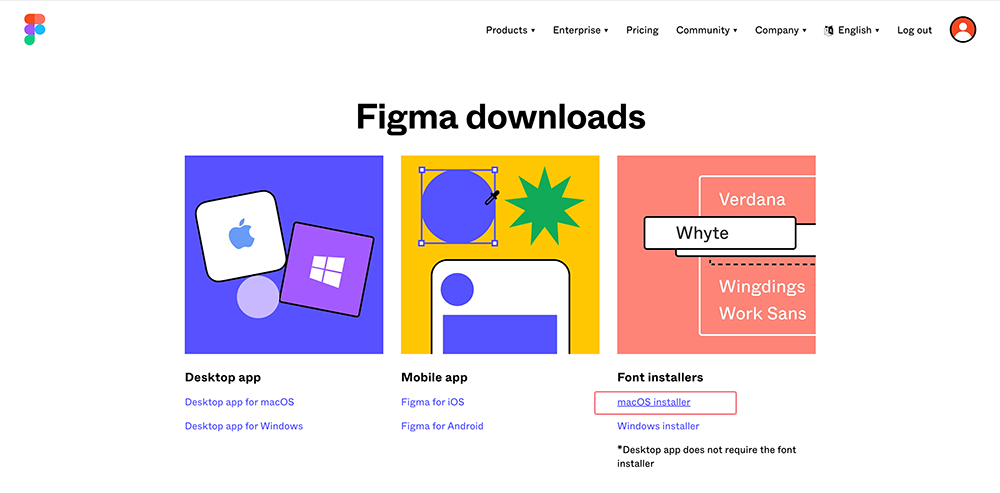Open the Company dropdown menu
1000x493 pixels.
(x=780, y=31)
